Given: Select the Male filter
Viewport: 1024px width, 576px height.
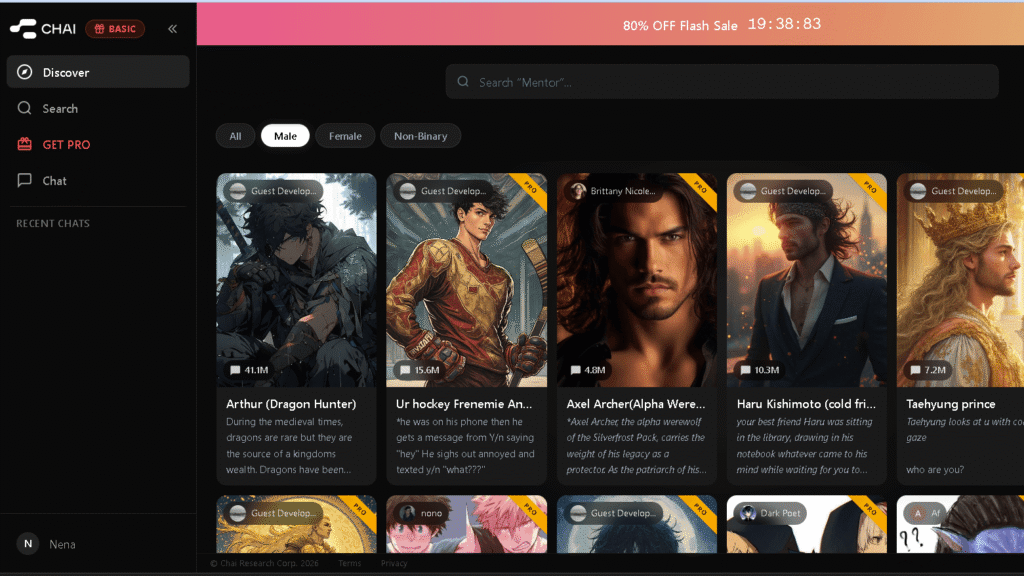Looking at the screenshot, I should click(x=285, y=136).
